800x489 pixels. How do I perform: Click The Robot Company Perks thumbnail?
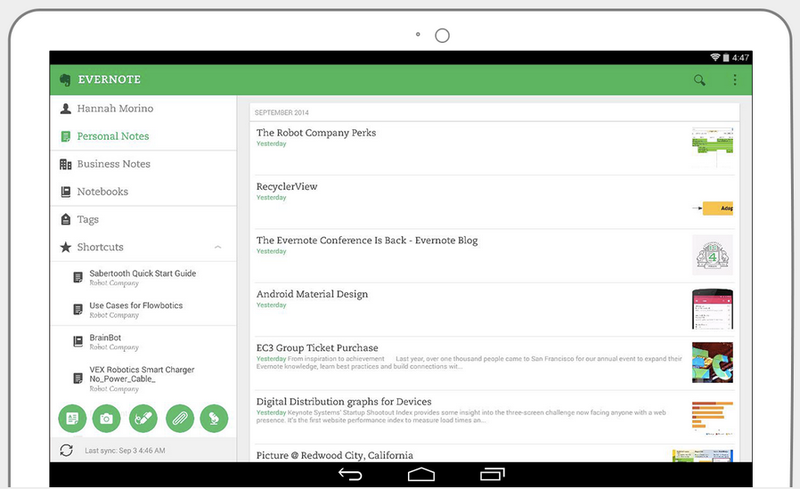click(x=712, y=148)
